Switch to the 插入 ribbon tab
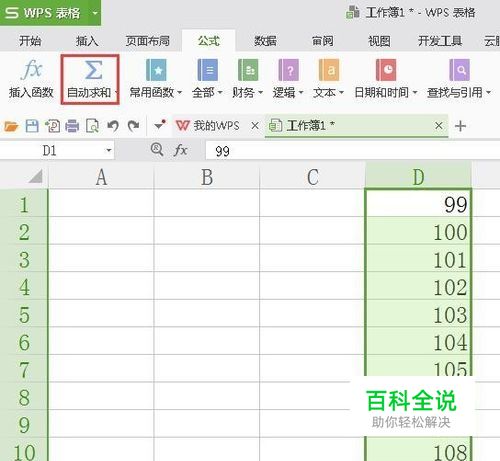The width and height of the screenshot is (500, 461). [87, 41]
